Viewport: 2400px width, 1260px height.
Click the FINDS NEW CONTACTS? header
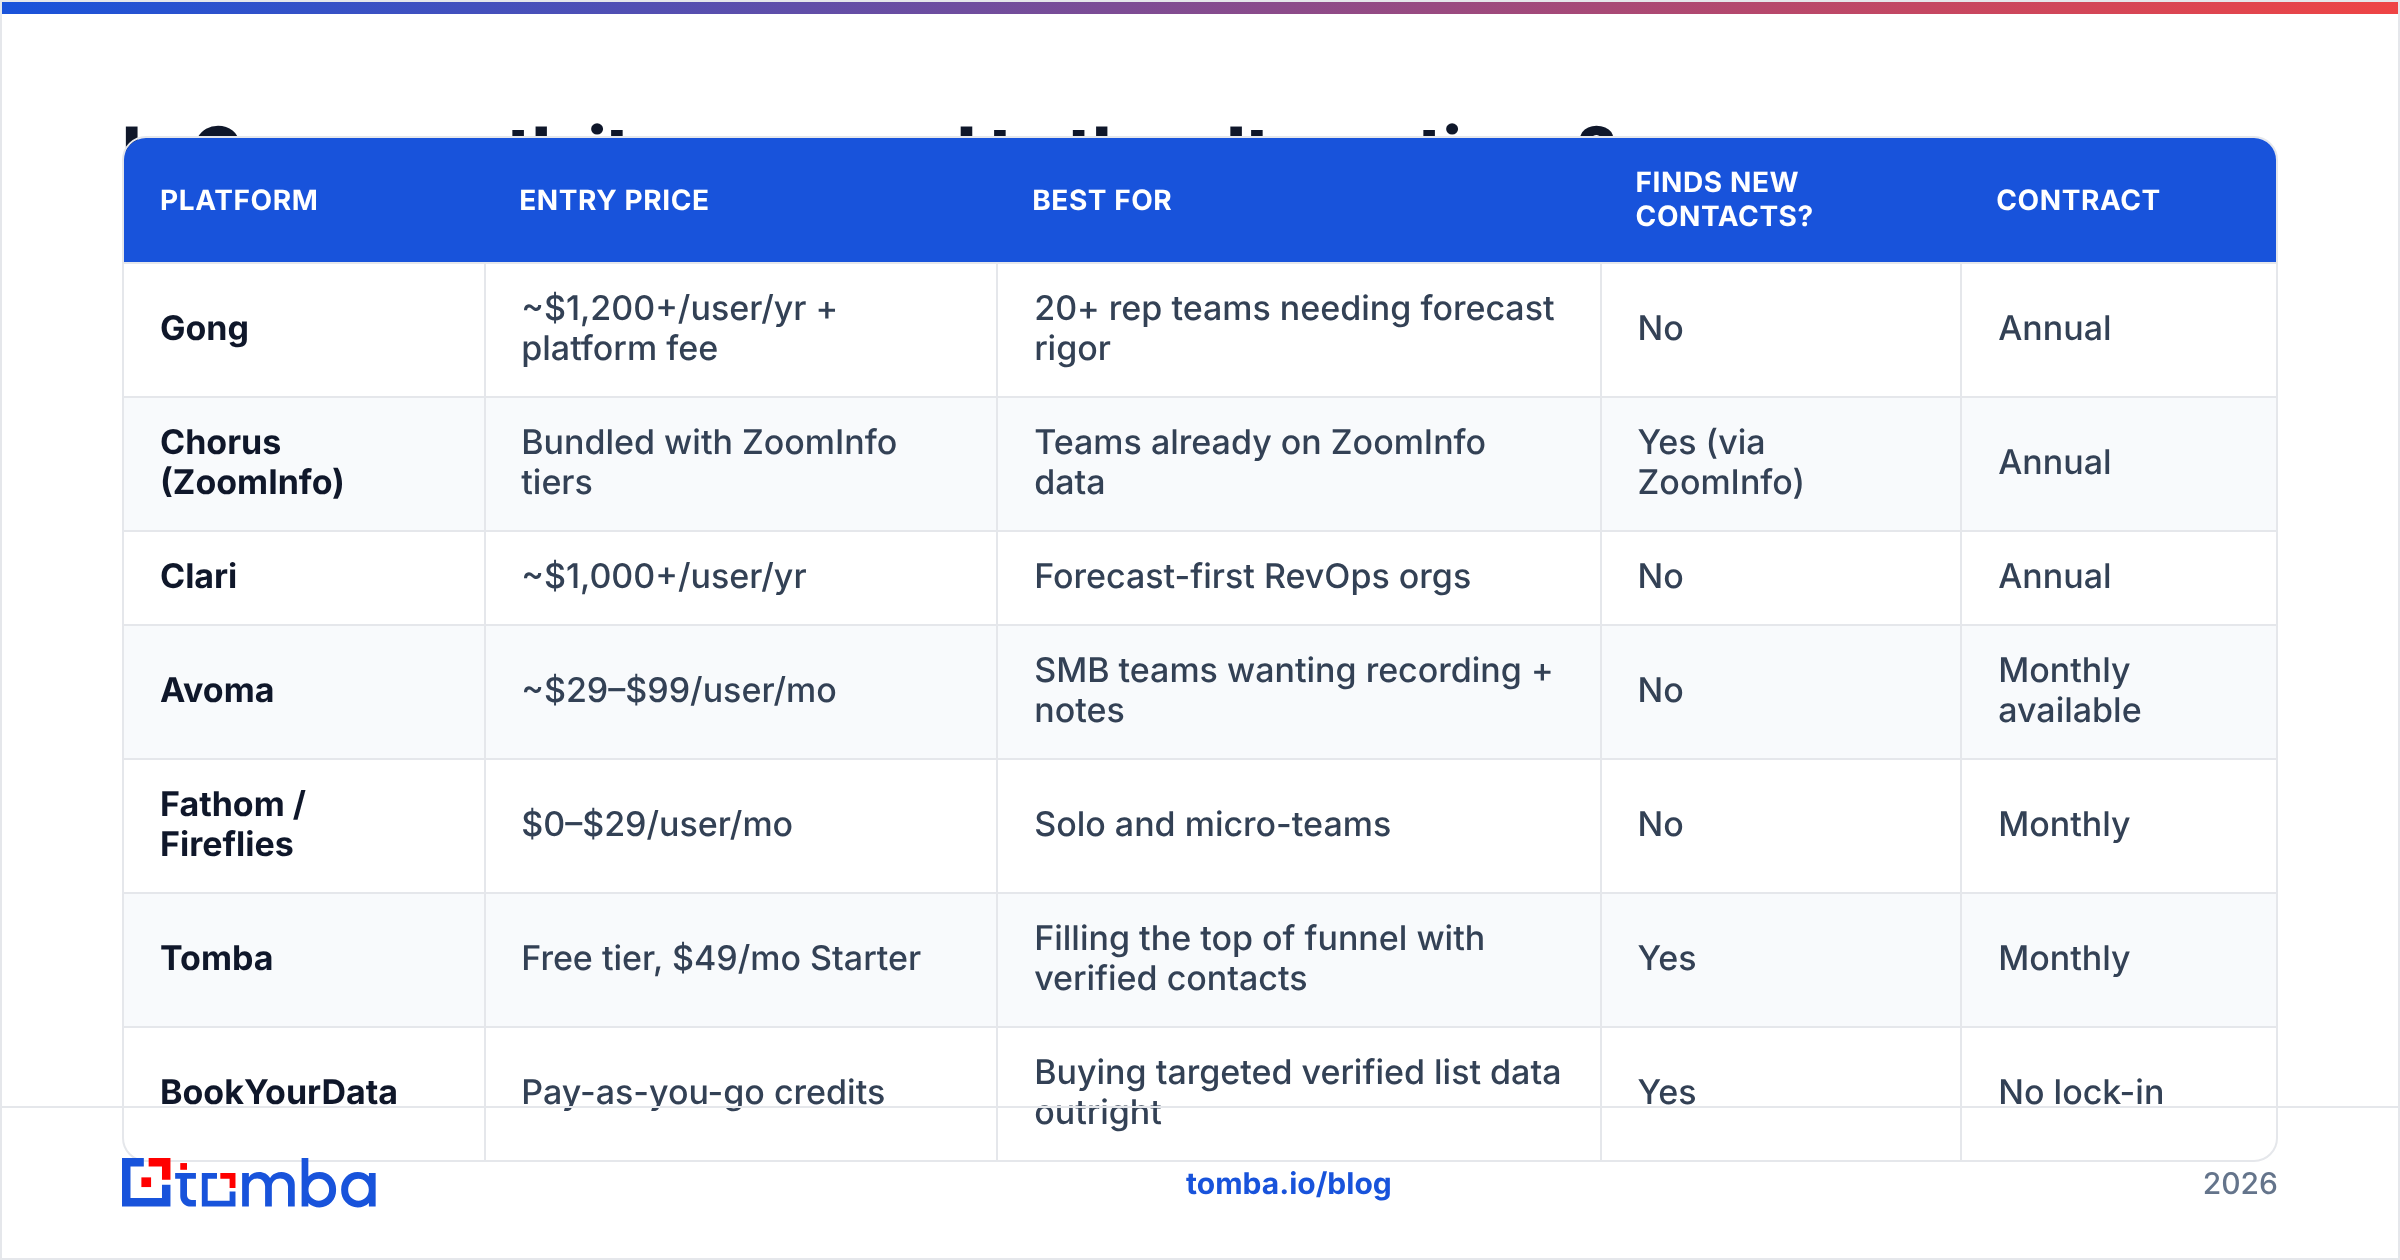pyautogui.click(x=1724, y=199)
